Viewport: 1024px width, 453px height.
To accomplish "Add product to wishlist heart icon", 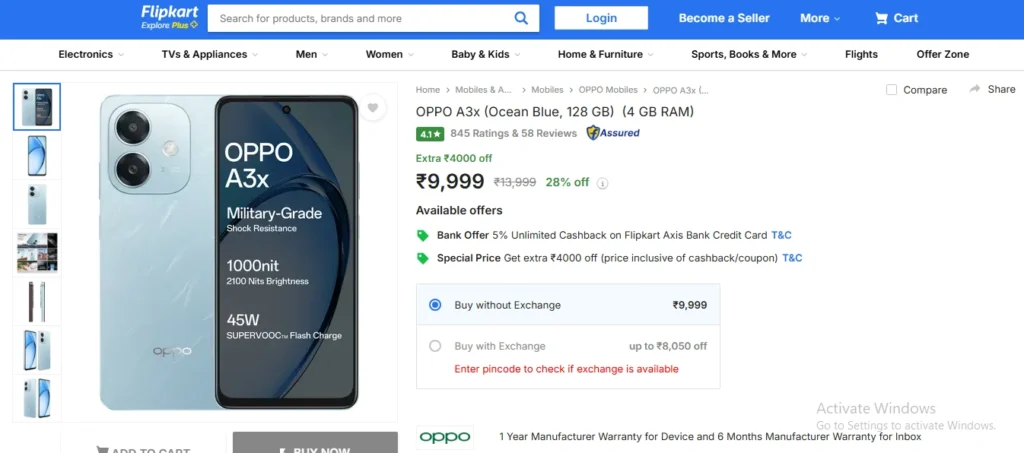I will (373, 108).
